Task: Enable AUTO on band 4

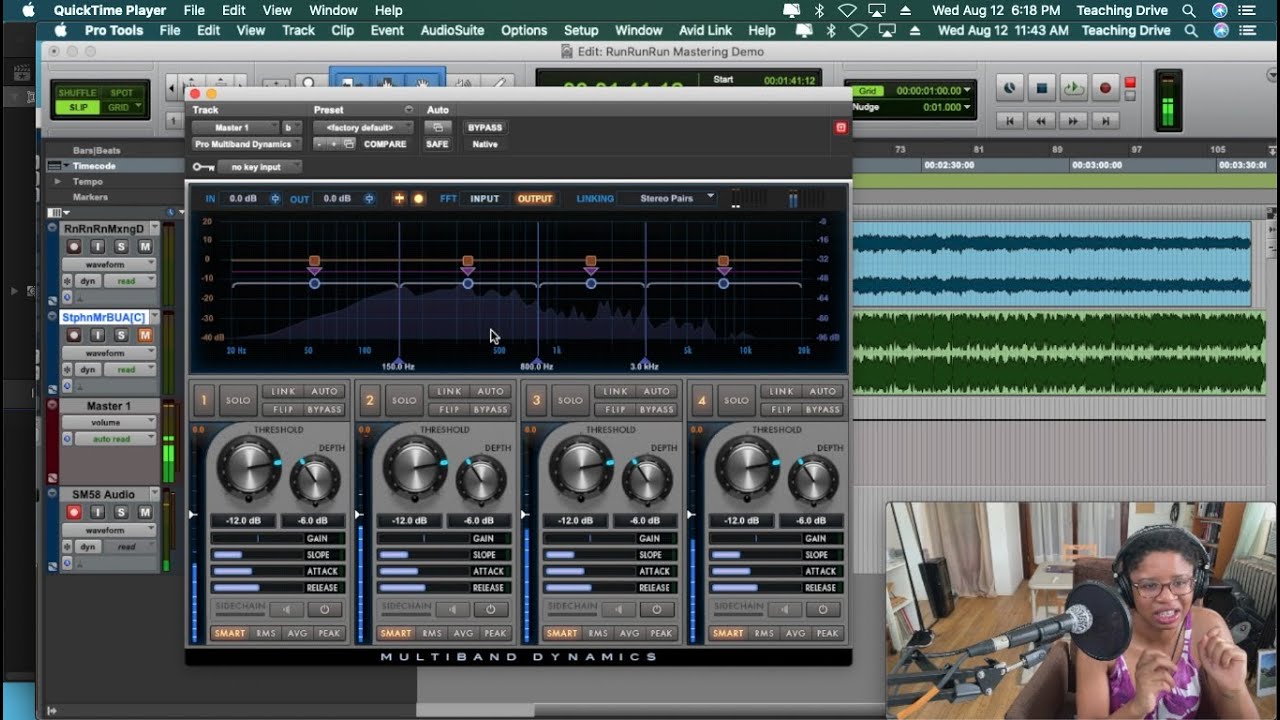Action: click(823, 391)
